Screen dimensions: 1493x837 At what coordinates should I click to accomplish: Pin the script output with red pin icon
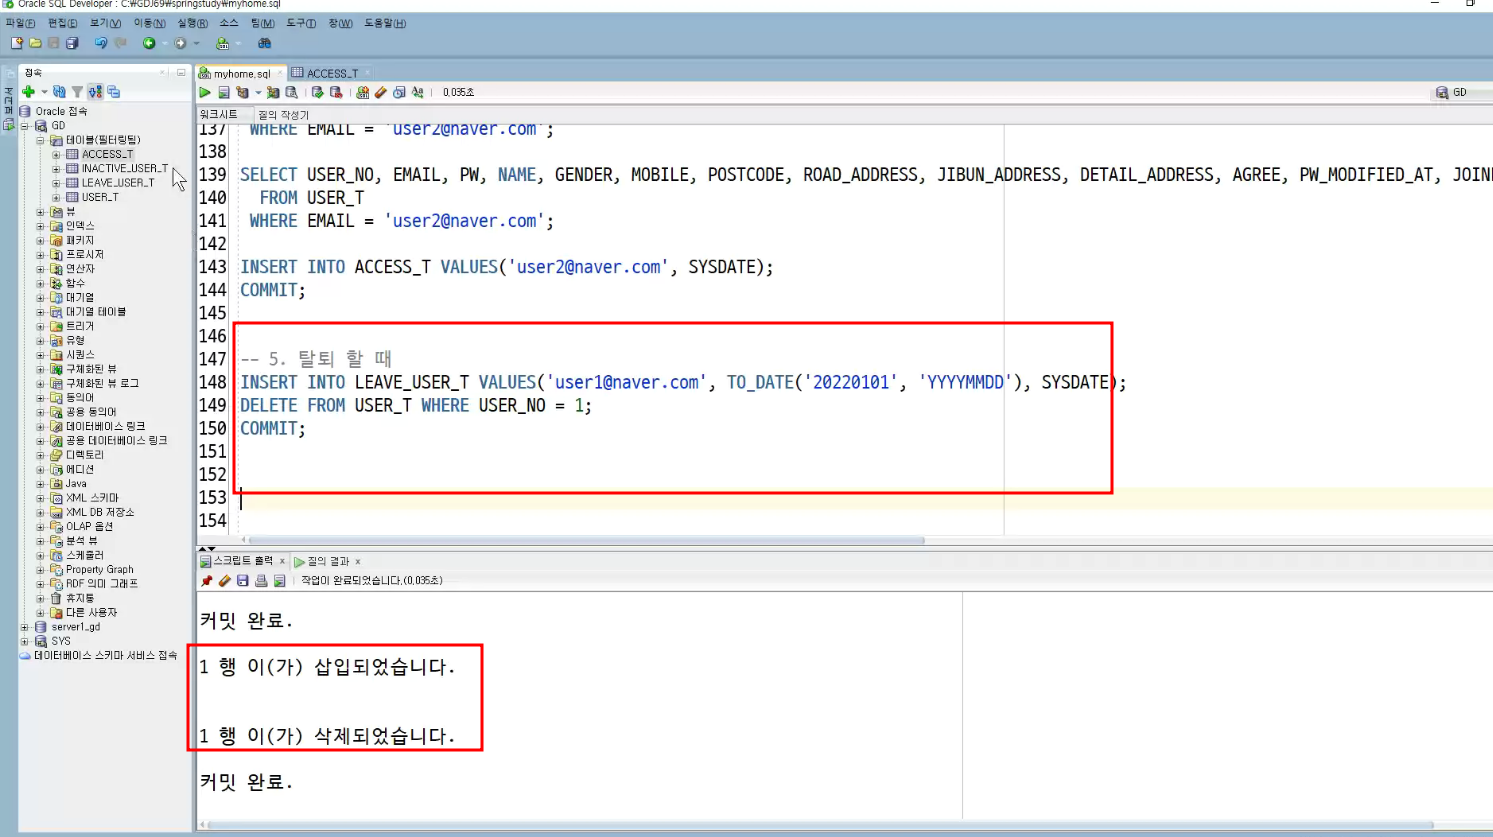pyautogui.click(x=207, y=580)
